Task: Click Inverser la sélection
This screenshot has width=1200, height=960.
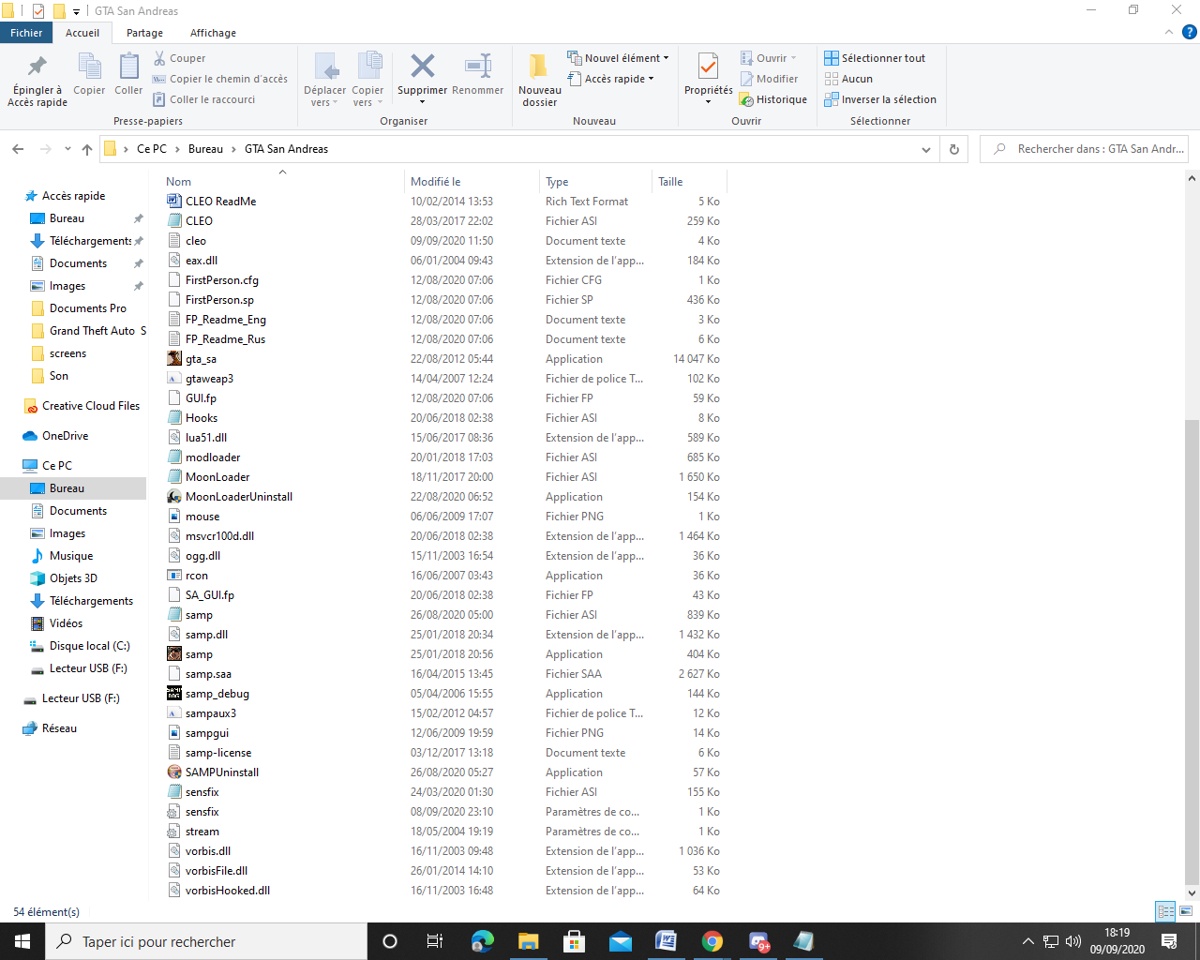Action: (x=880, y=99)
